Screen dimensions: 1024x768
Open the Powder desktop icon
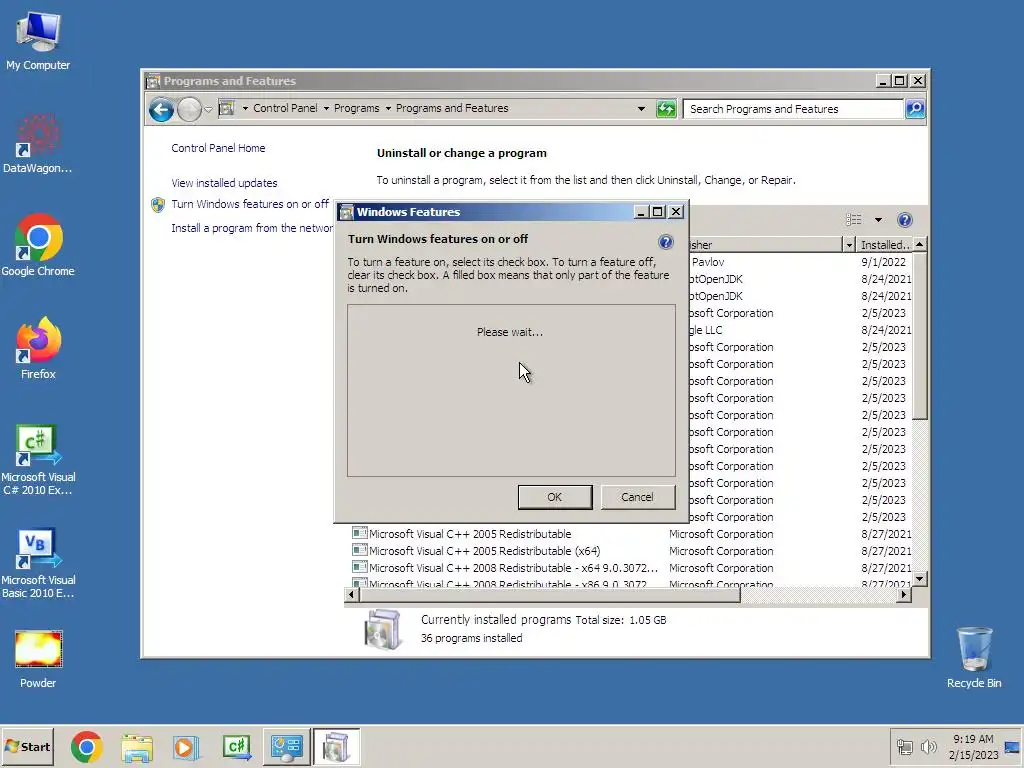pos(38,658)
